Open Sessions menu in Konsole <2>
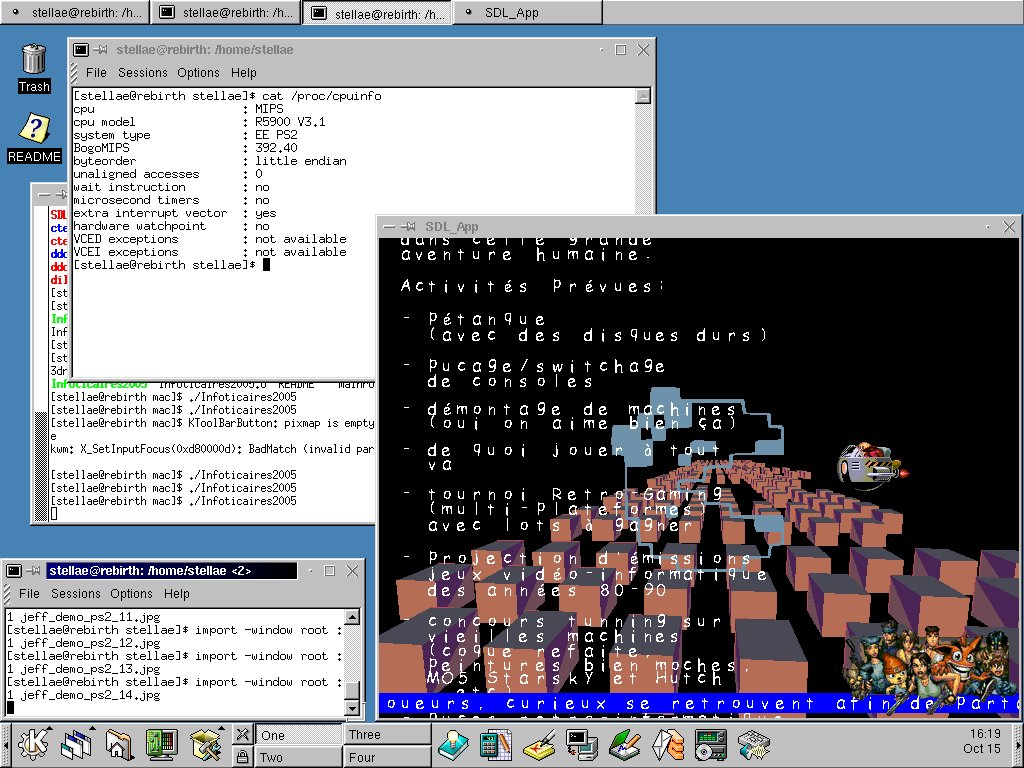Image resolution: width=1024 pixels, height=768 pixels. pyautogui.click(x=76, y=594)
